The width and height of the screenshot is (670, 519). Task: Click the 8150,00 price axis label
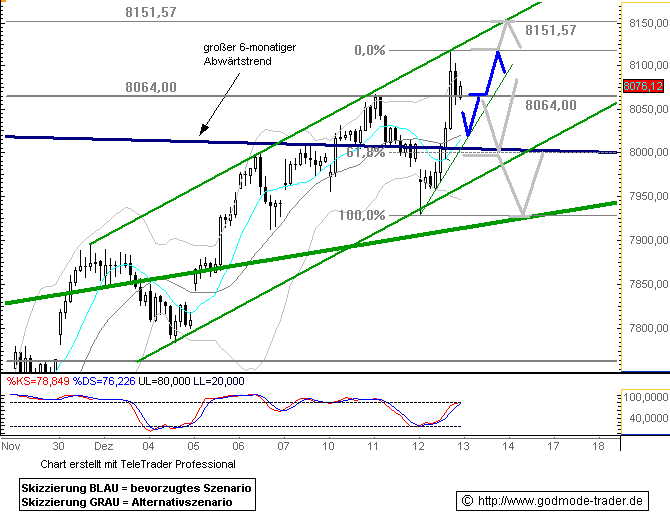click(x=649, y=23)
